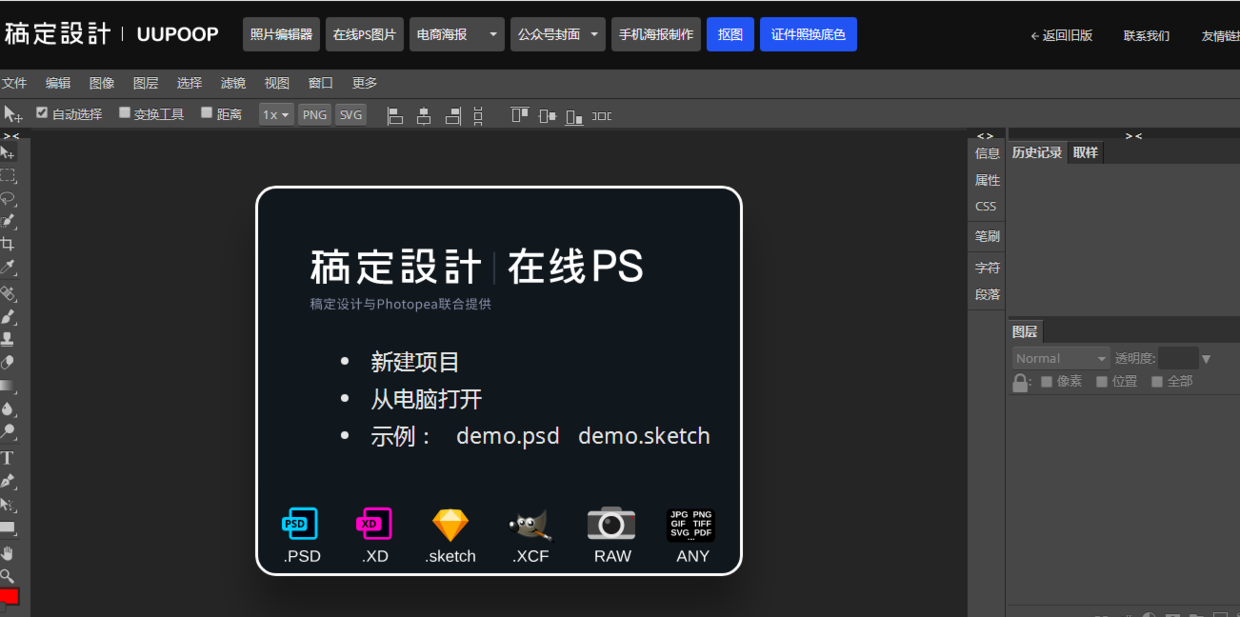The height and width of the screenshot is (617, 1240).
Task: Select the Type tool
Action: coord(7,458)
